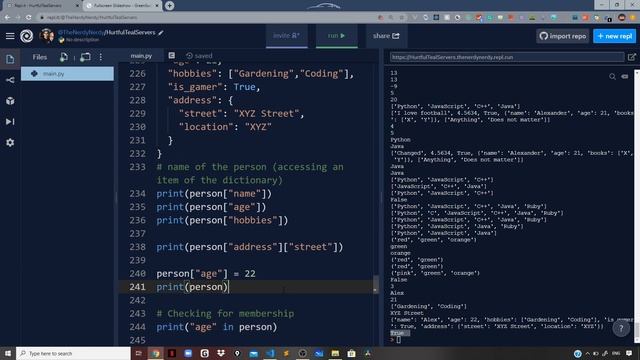Click import repo button

pyautogui.click(x=563, y=36)
